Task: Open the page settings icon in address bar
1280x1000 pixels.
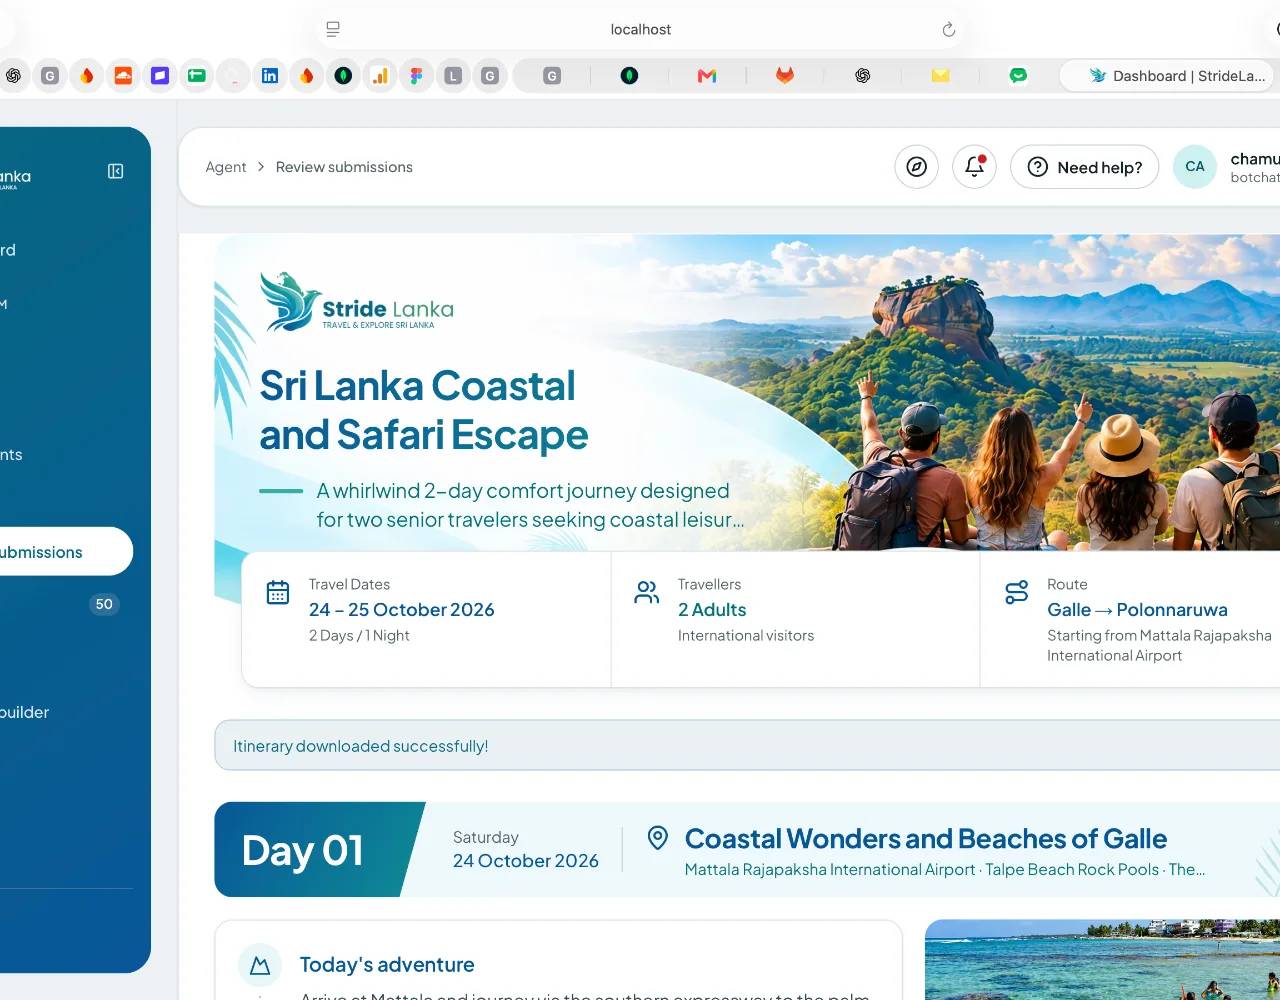Action: [x=333, y=29]
